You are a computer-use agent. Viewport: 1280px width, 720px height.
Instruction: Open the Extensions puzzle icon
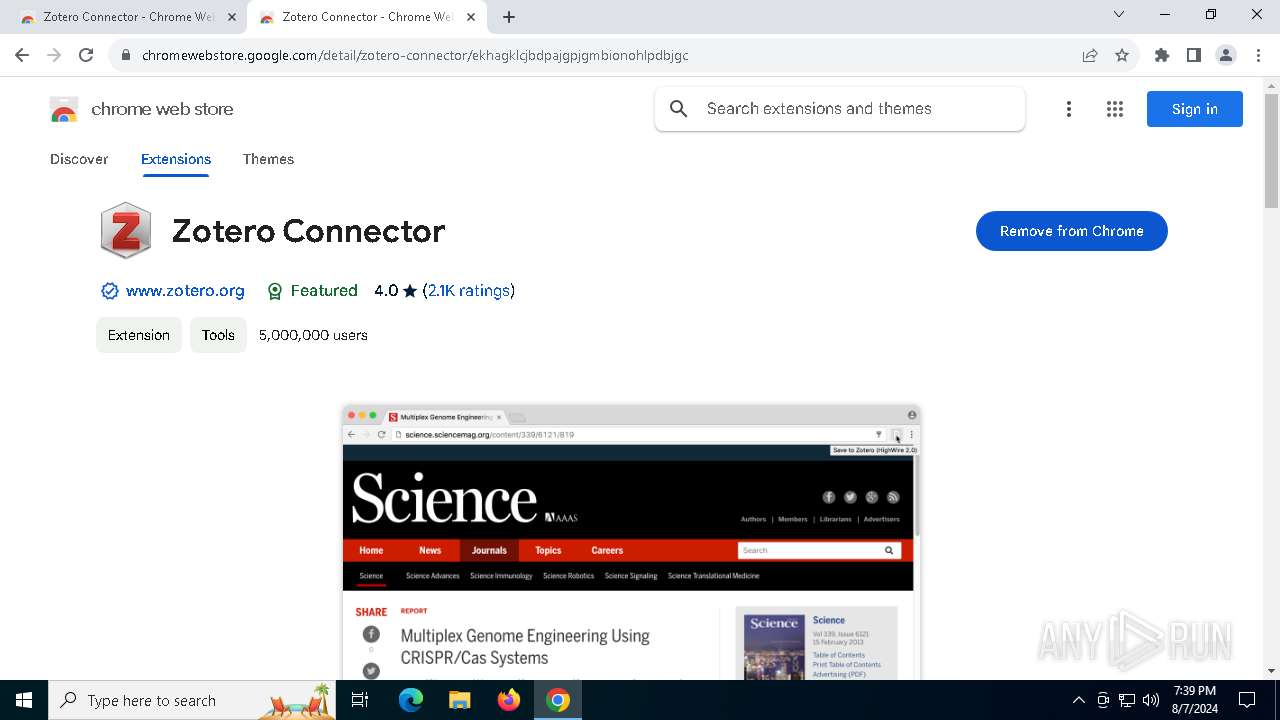pos(1162,55)
